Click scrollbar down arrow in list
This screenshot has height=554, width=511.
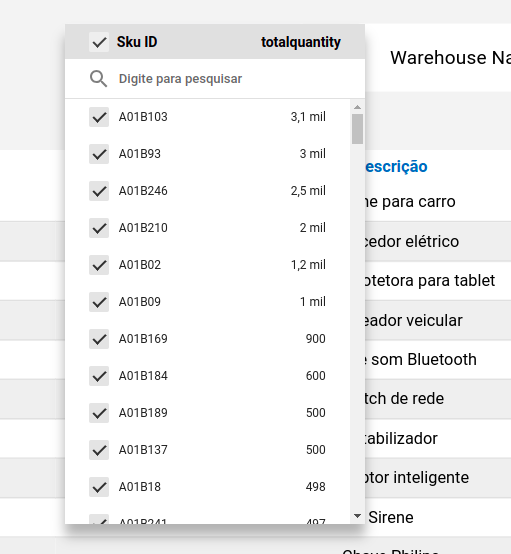357,516
